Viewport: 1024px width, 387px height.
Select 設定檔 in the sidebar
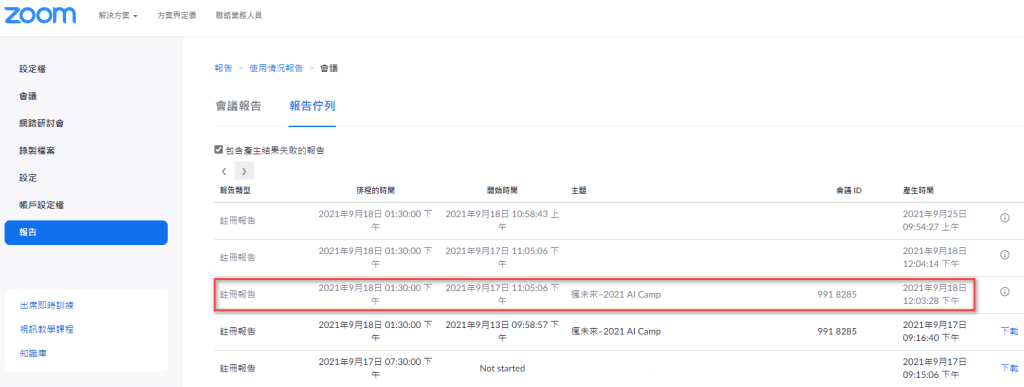pos(33,69)
